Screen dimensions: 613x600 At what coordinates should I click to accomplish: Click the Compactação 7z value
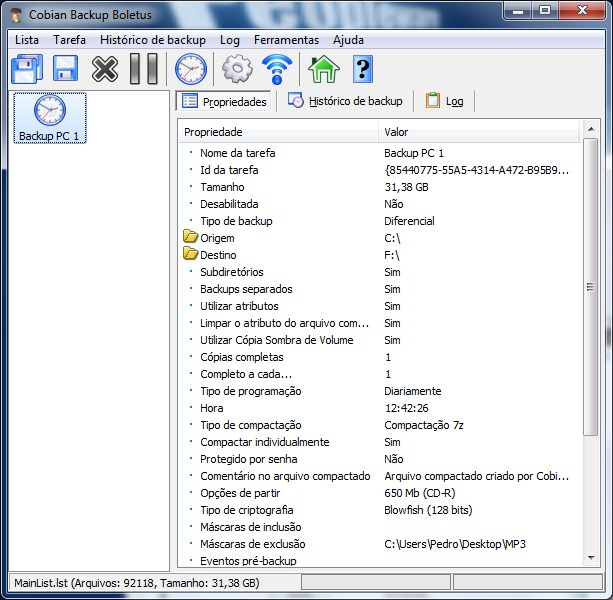[x=424, y=425]
